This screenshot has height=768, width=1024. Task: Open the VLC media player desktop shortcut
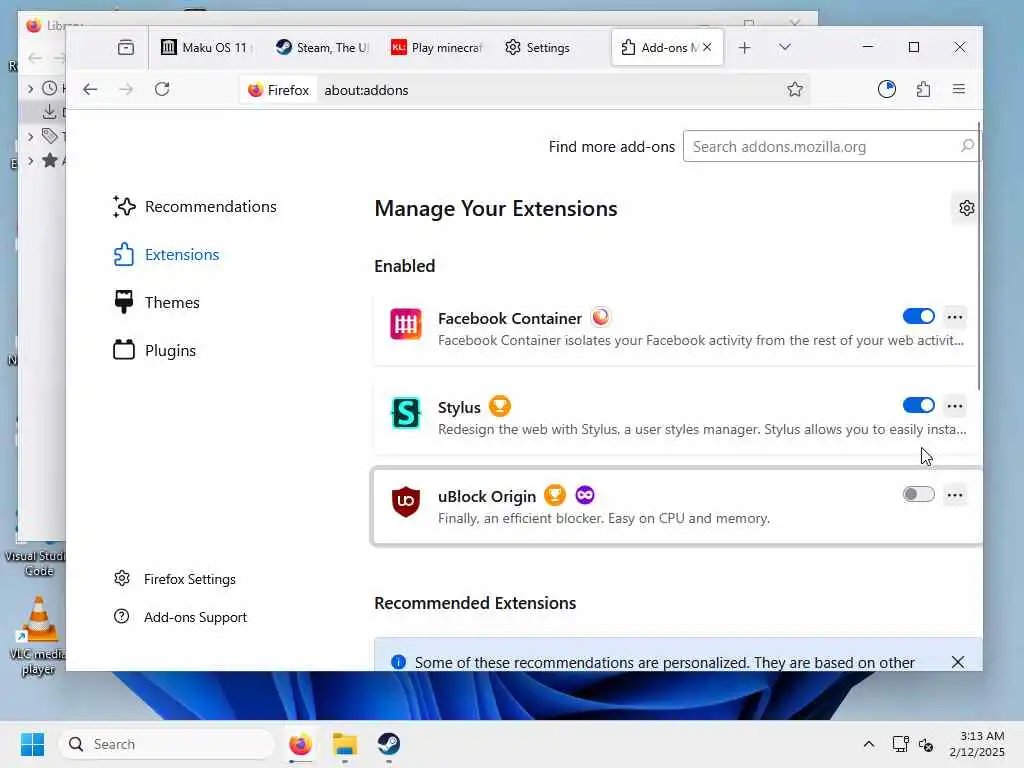37,636
